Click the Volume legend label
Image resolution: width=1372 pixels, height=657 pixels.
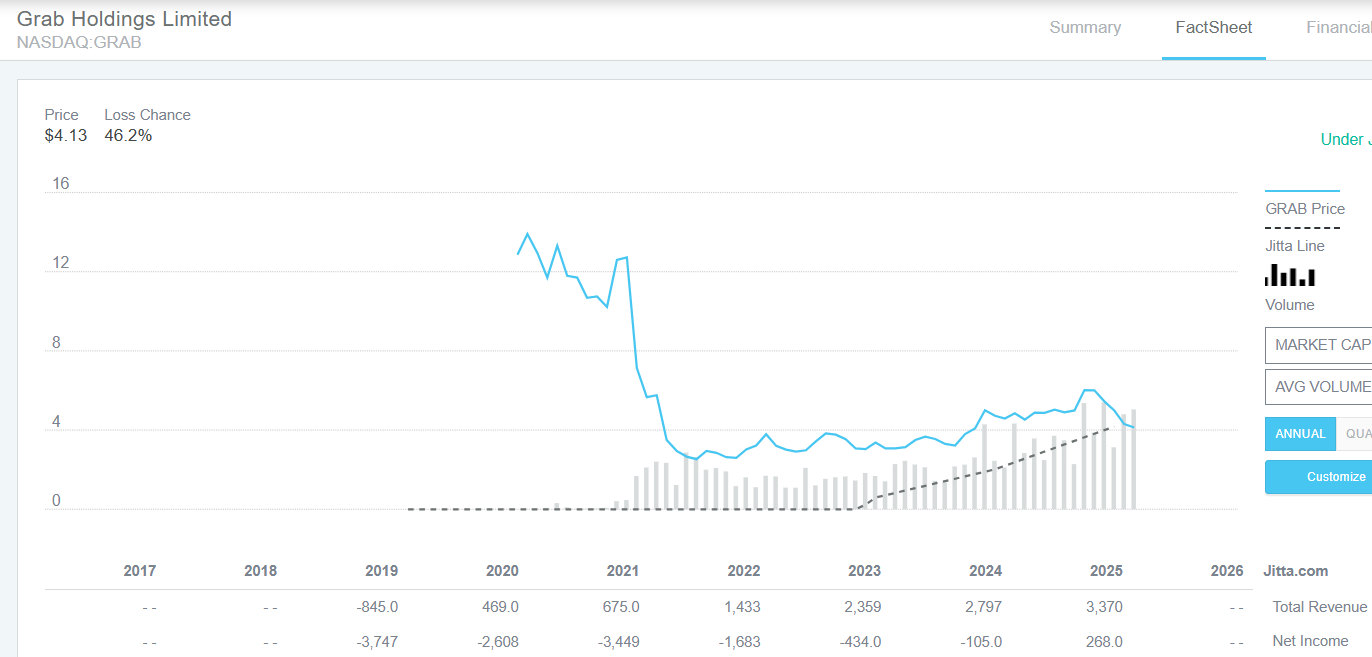(x=1290, y=305)
